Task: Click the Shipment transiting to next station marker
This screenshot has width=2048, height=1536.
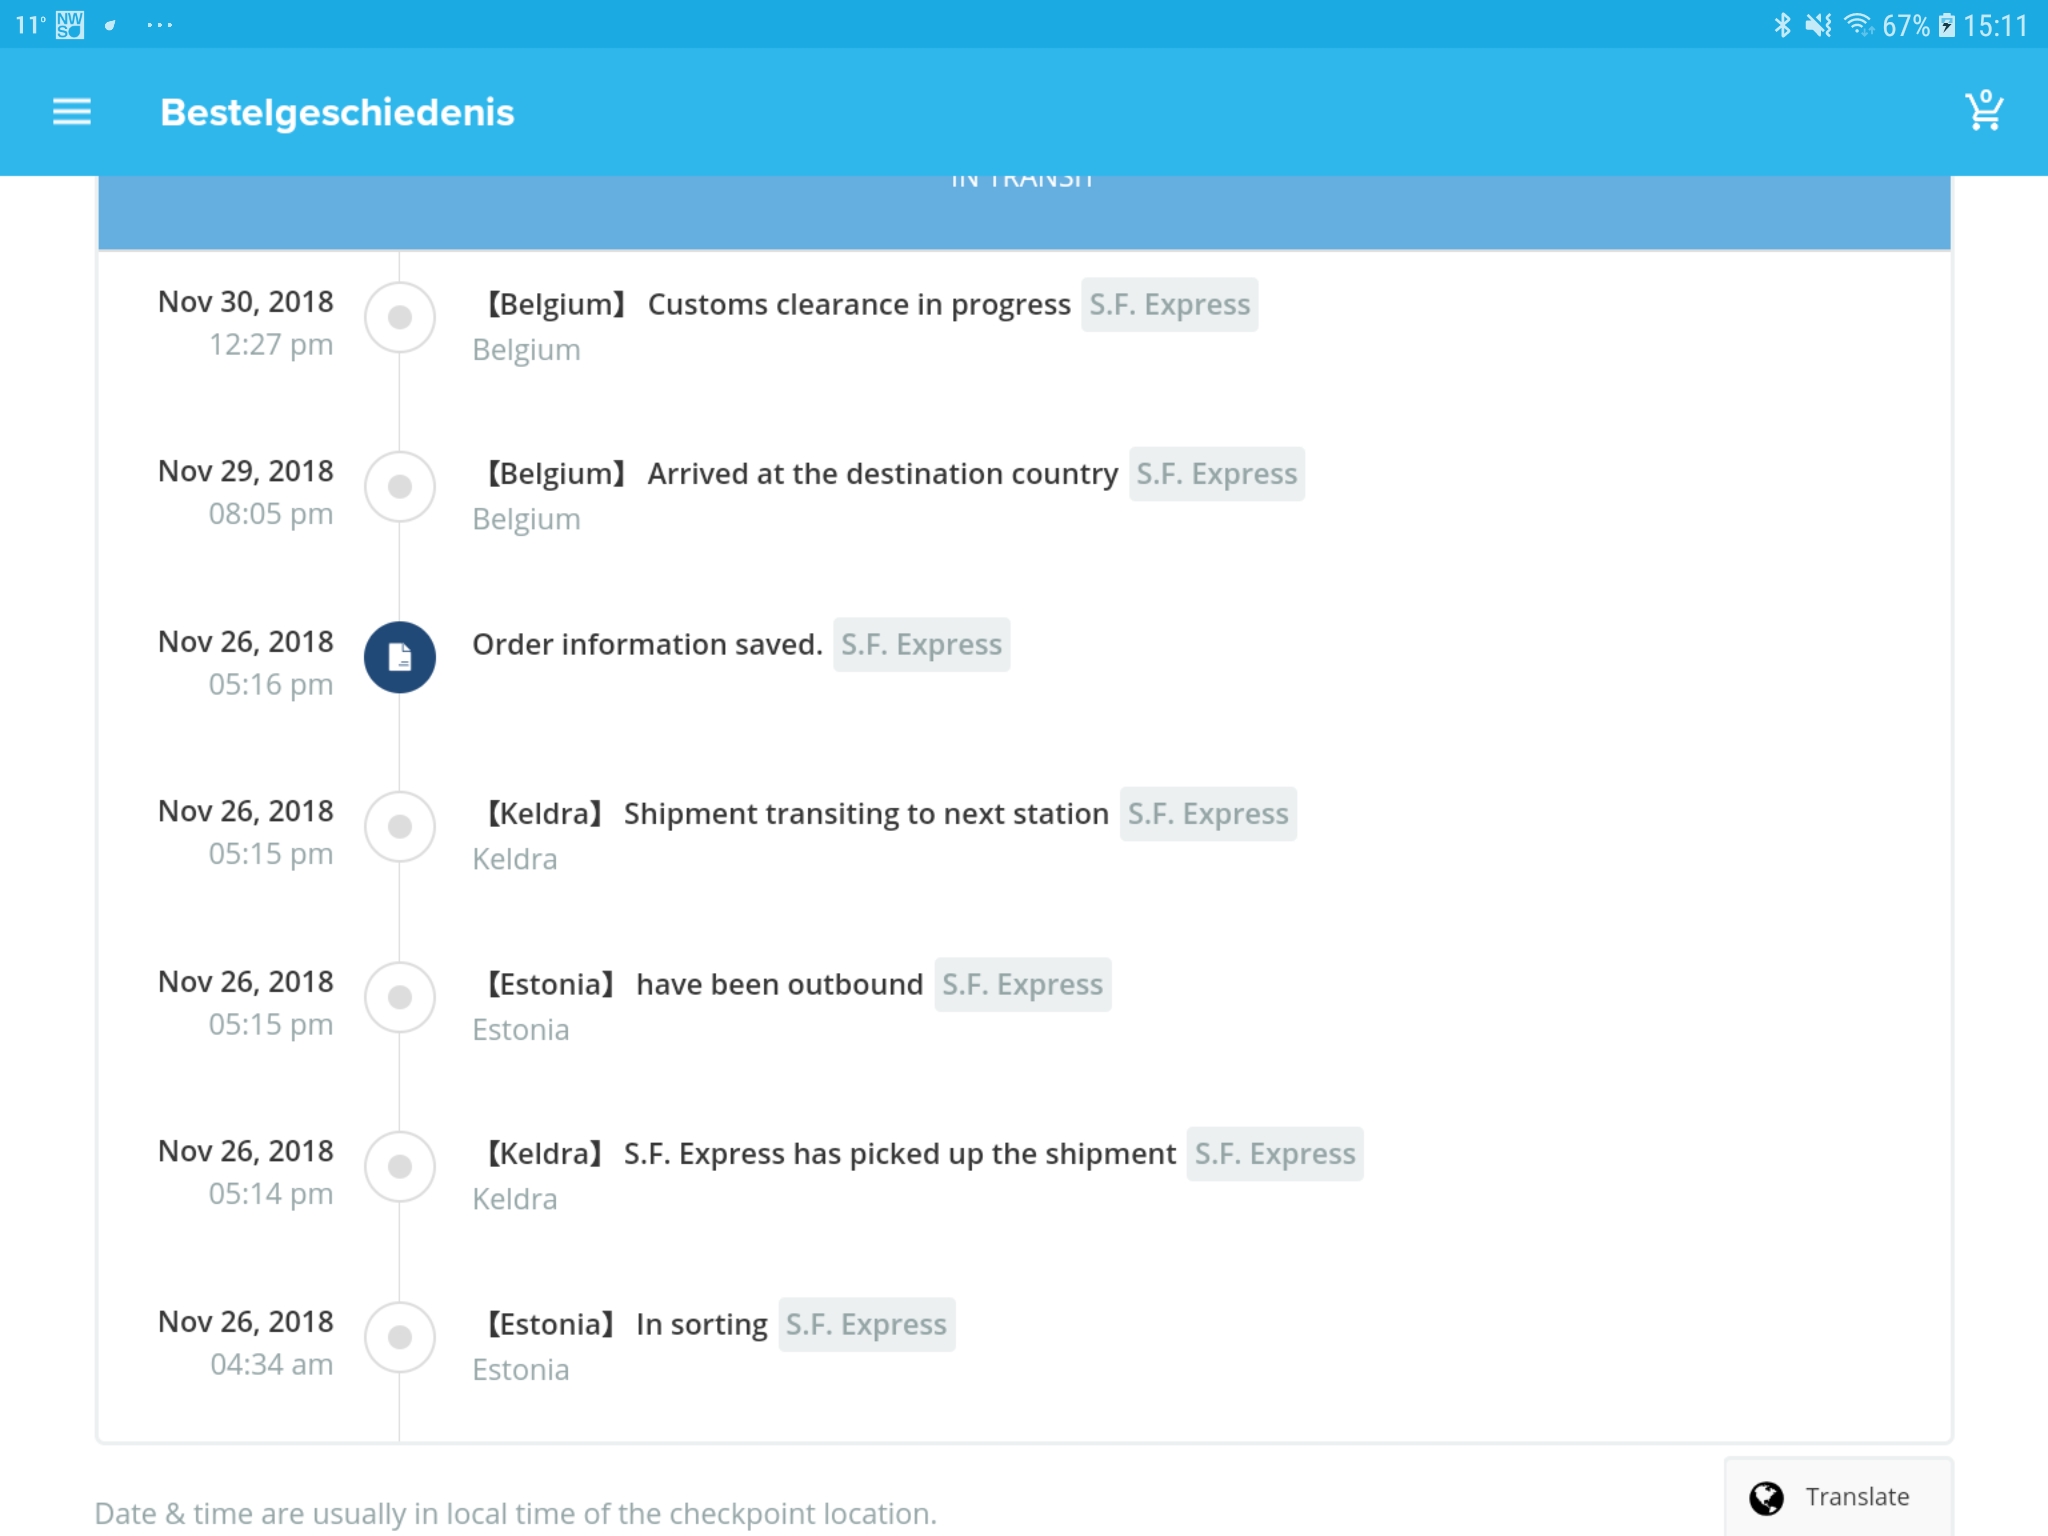Action: (x=400, y=827)
